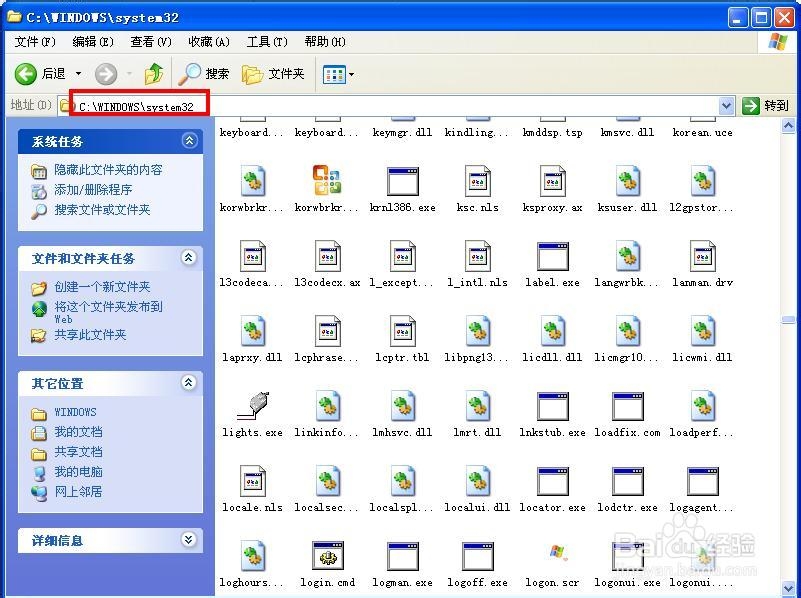Open 共享文档 link
Screen dimensions: 801x598
[x=78, y=452]
